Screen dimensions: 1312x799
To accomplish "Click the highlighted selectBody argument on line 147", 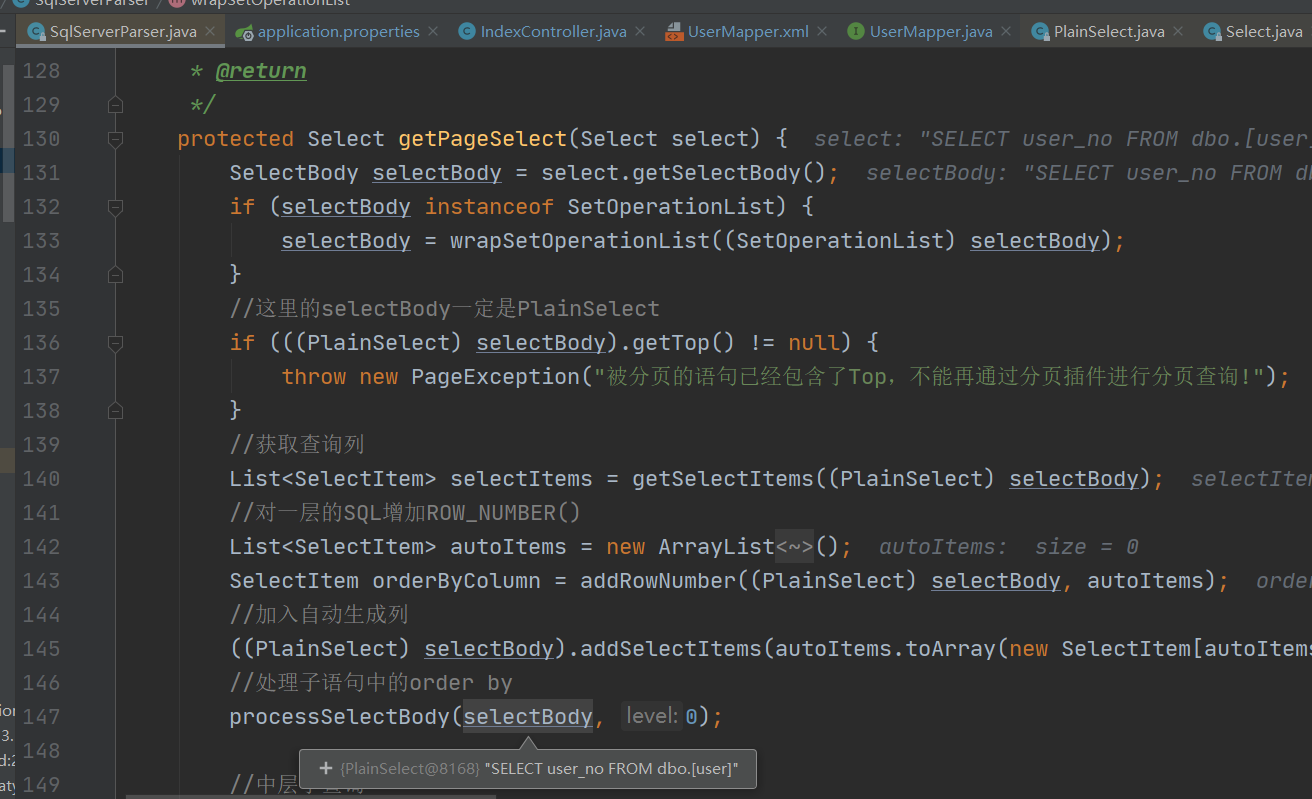I will coord(528,717).
